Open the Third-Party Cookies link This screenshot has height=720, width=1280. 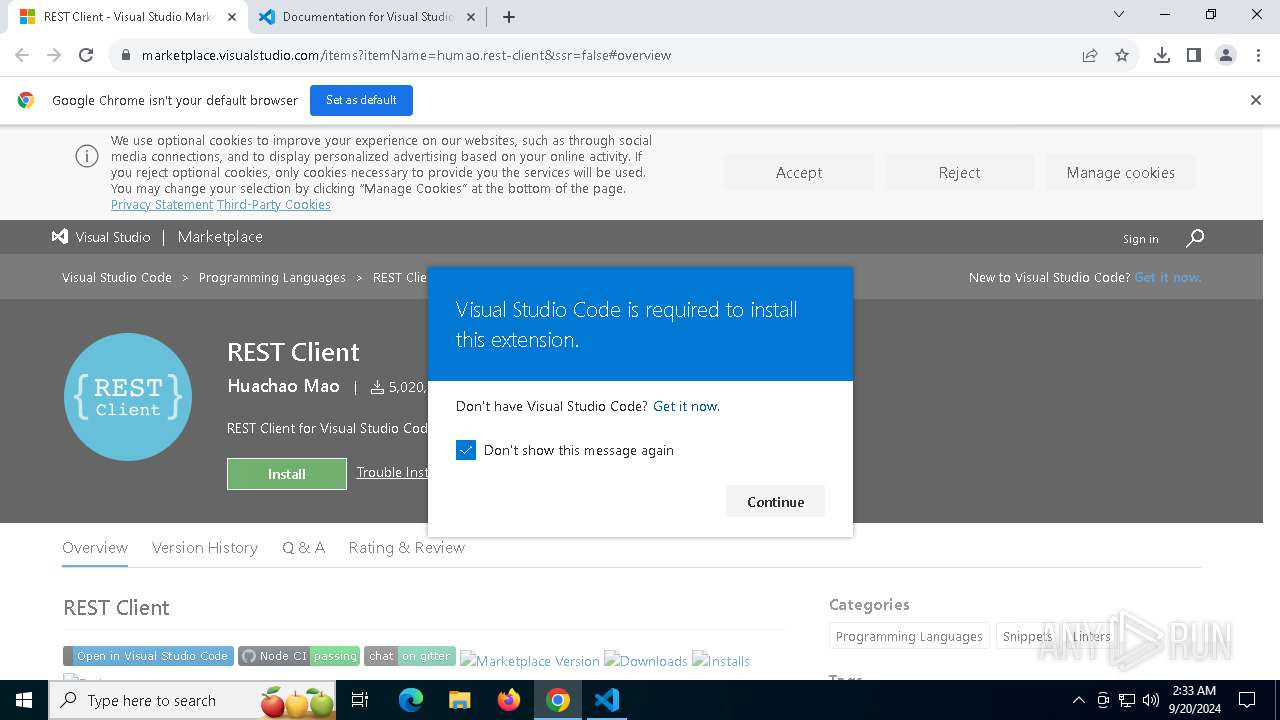[x=274, y=204]
